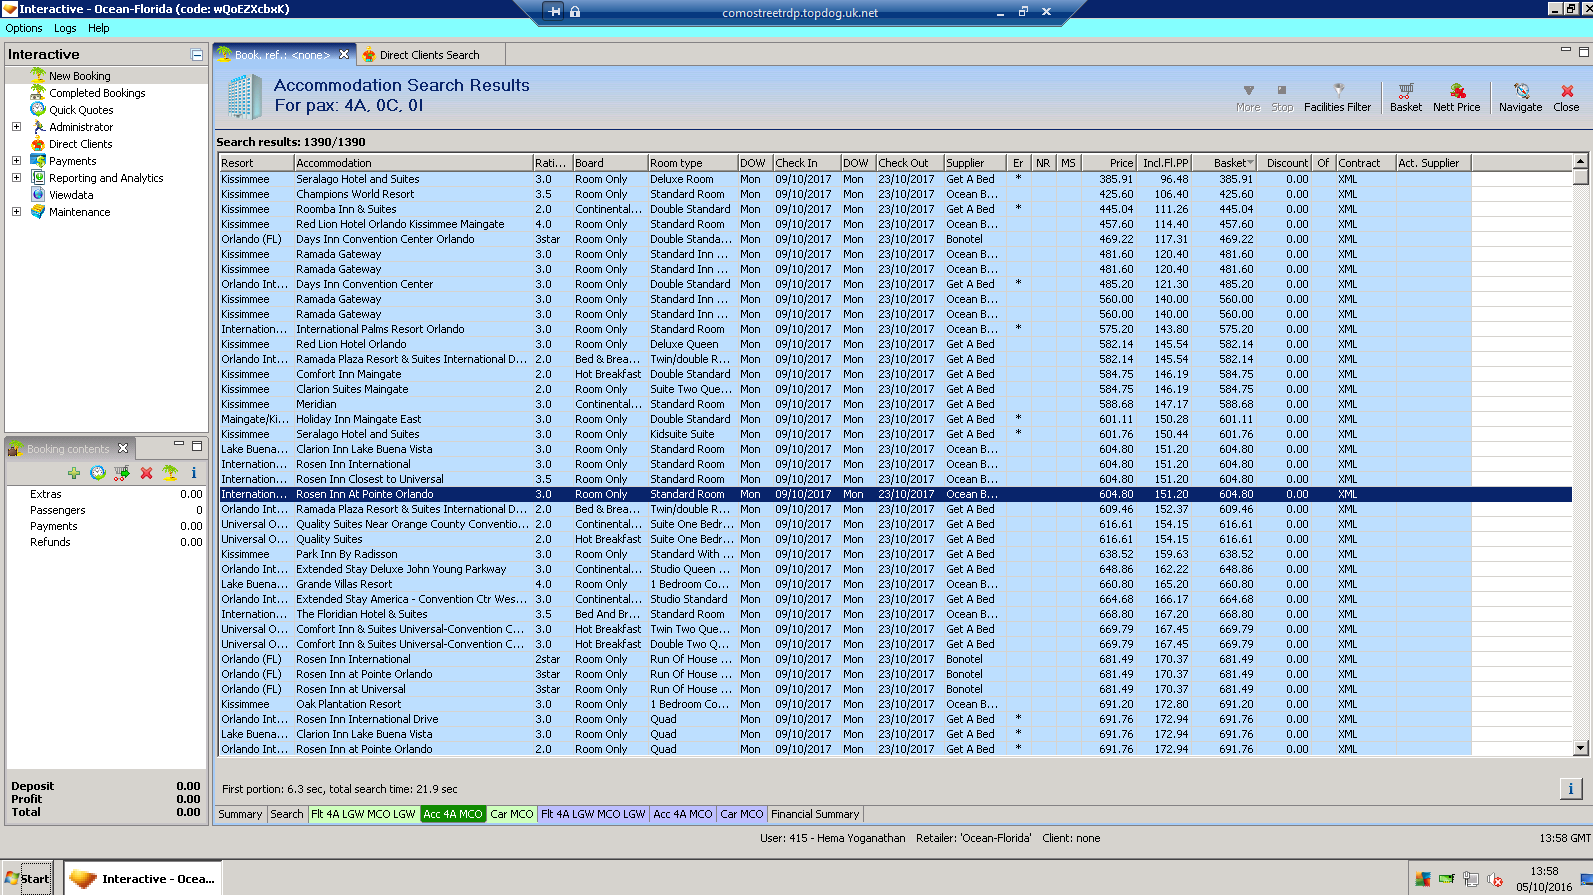Expand the Payments tree node

(x=16, y=160)
